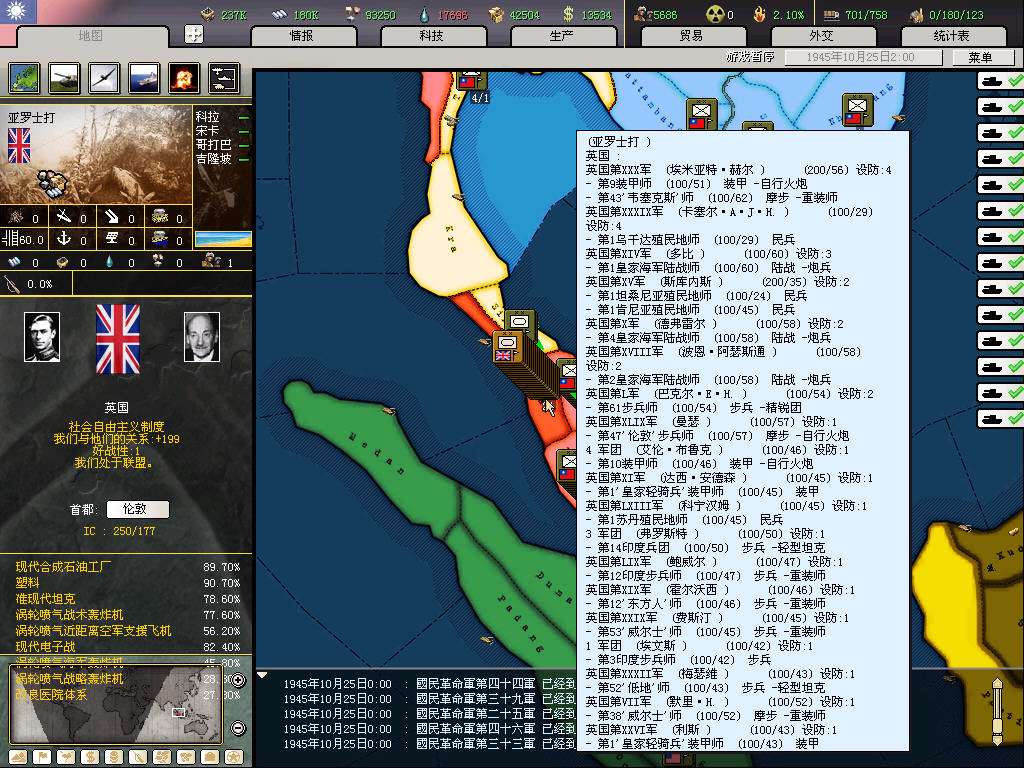Open the air units list (plane icon)
The height and width of the screenshot is (768, 1024).
104,76
